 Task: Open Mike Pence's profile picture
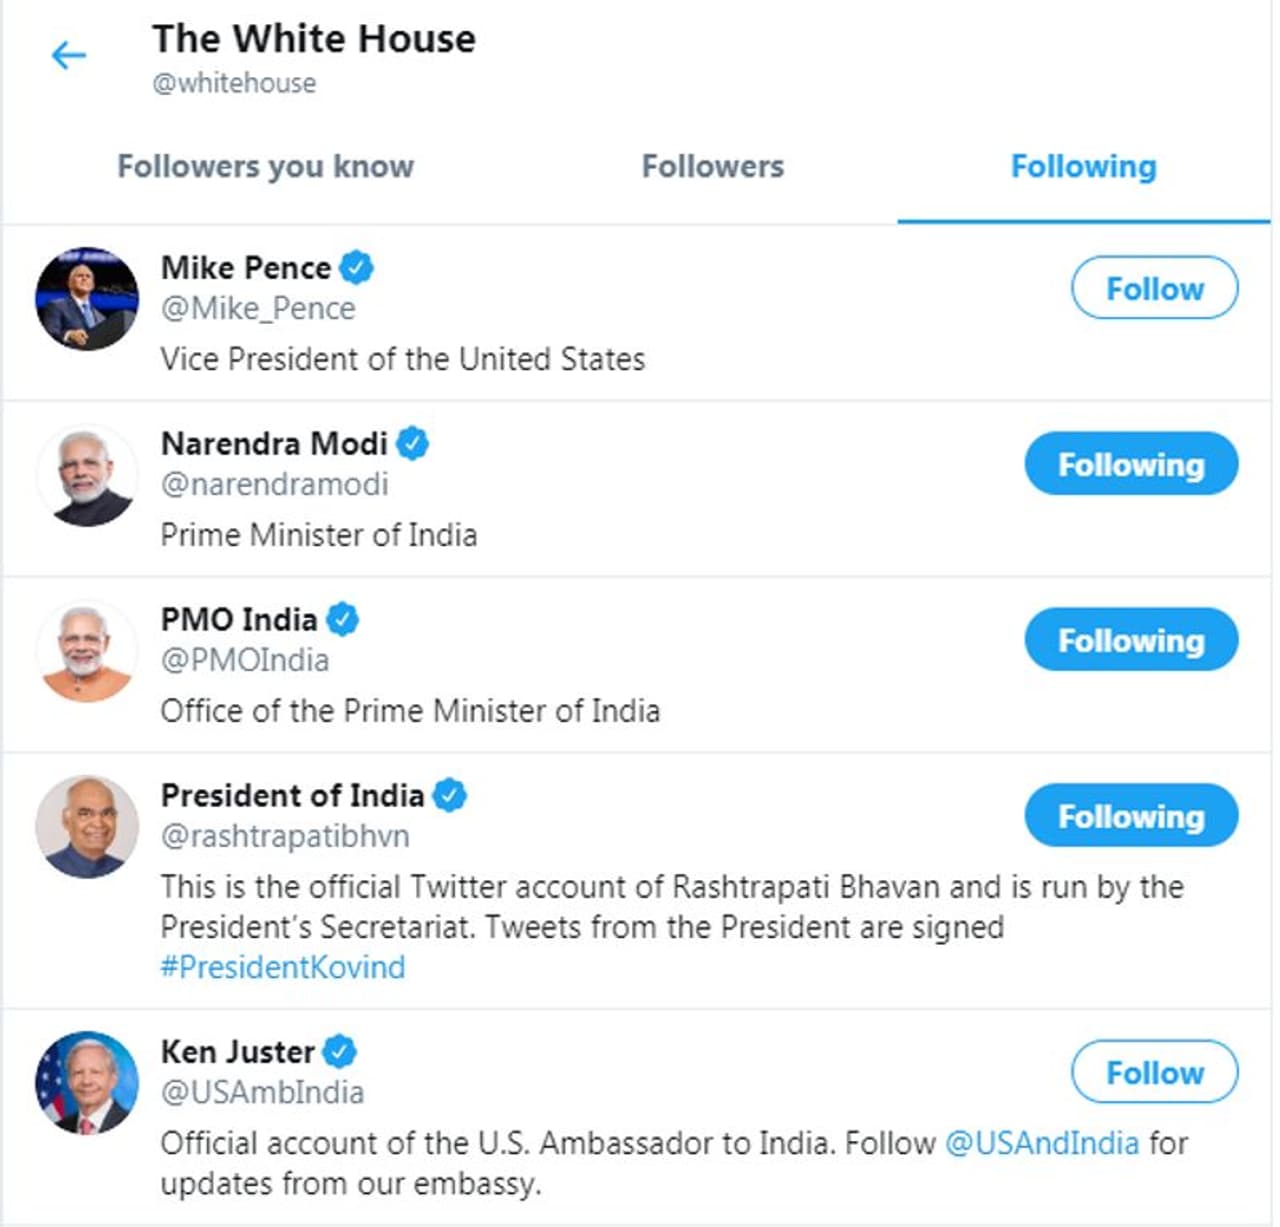point(87,298)
